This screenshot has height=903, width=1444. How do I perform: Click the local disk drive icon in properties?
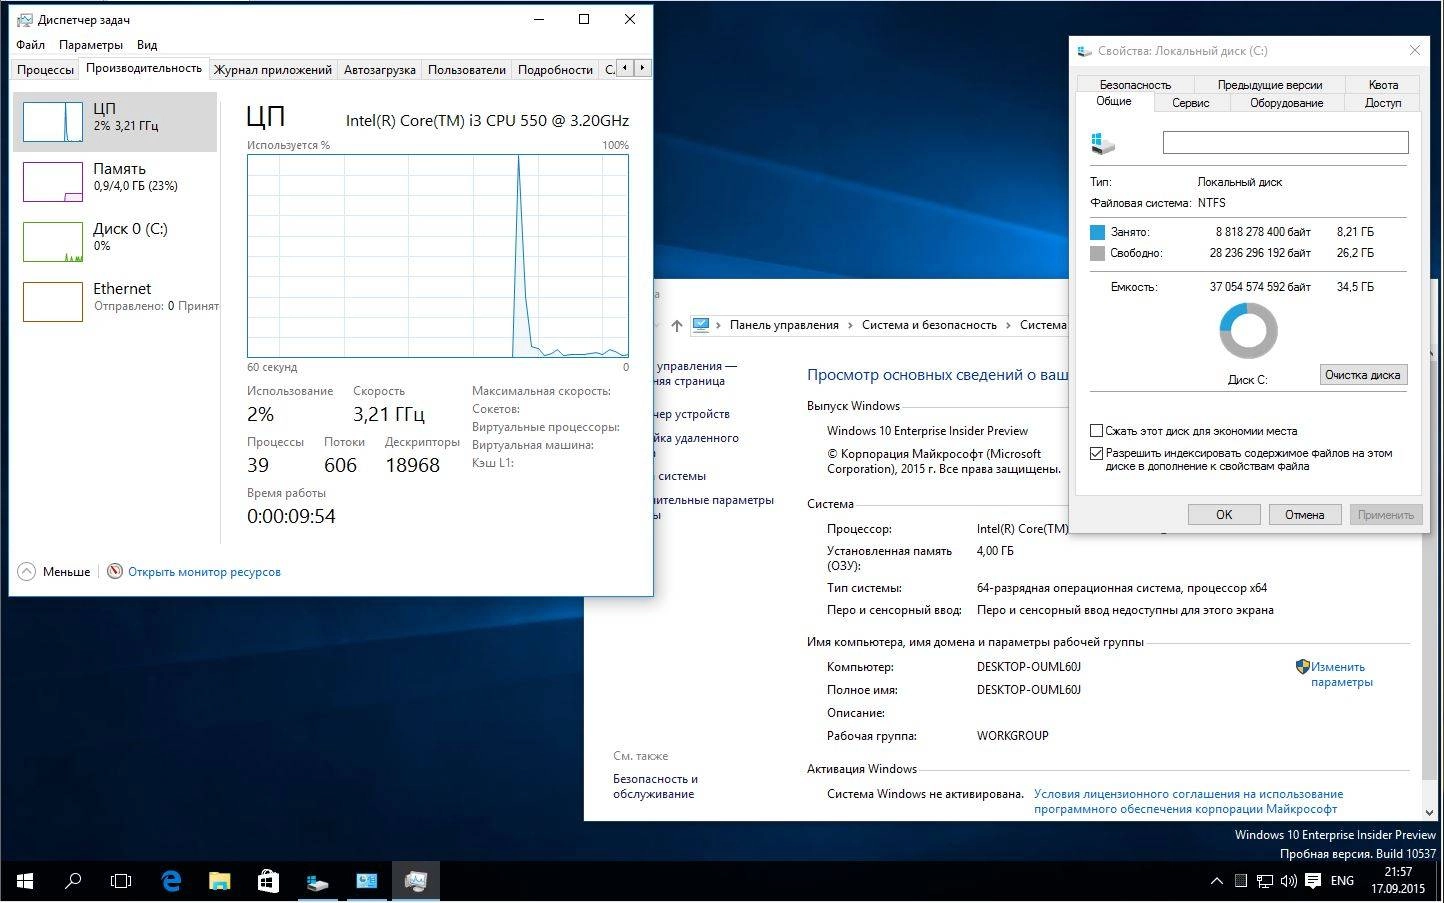tap(1103, 143)
